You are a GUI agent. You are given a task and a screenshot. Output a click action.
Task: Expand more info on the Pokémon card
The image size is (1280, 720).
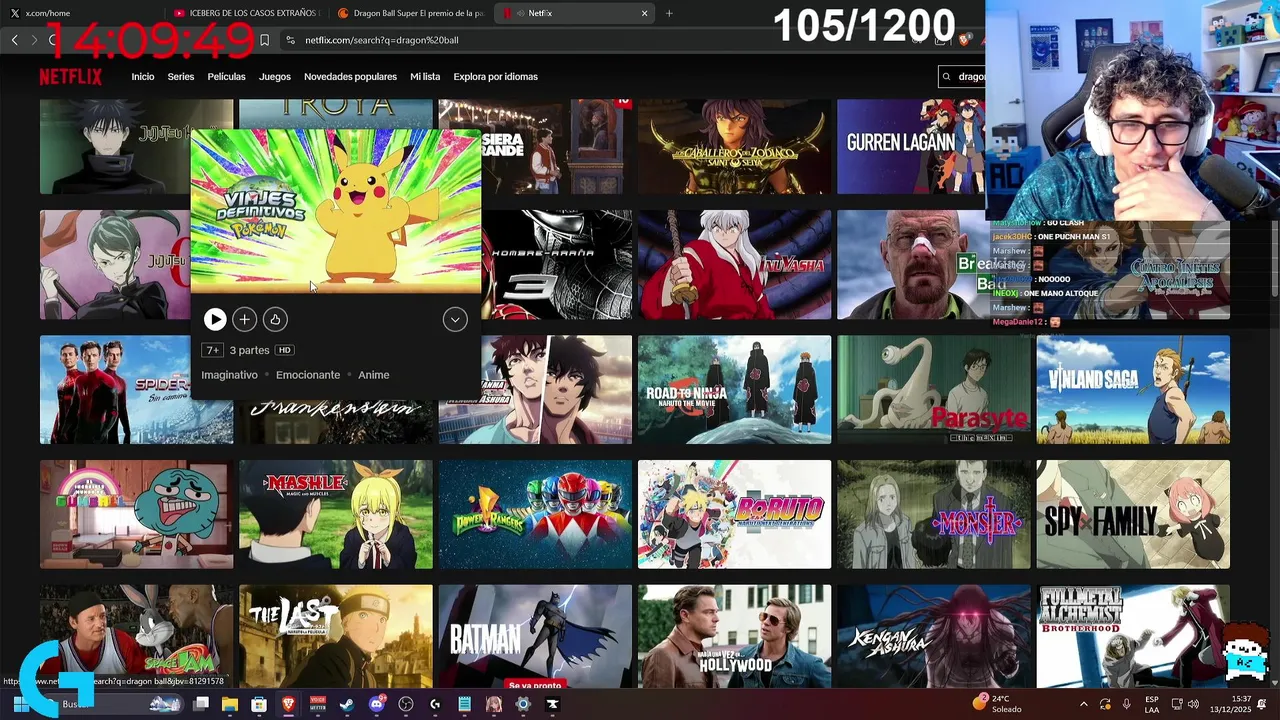[x=455, y=319]
